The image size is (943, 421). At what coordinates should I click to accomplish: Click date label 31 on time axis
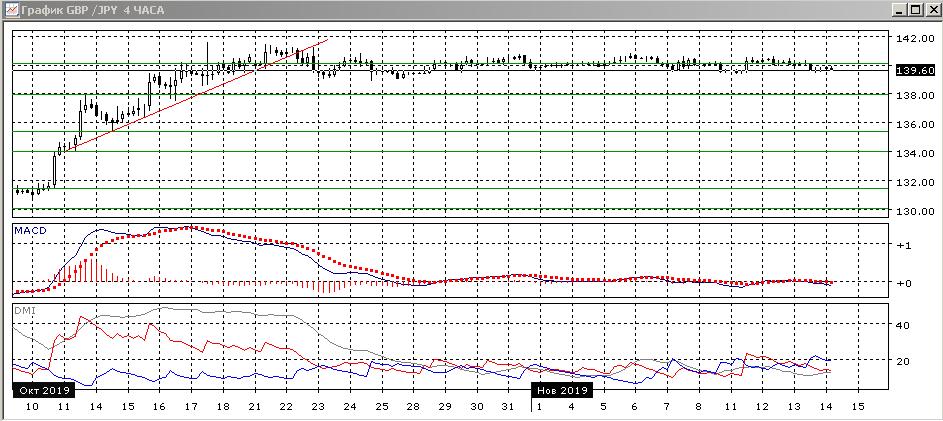point(509,407)
